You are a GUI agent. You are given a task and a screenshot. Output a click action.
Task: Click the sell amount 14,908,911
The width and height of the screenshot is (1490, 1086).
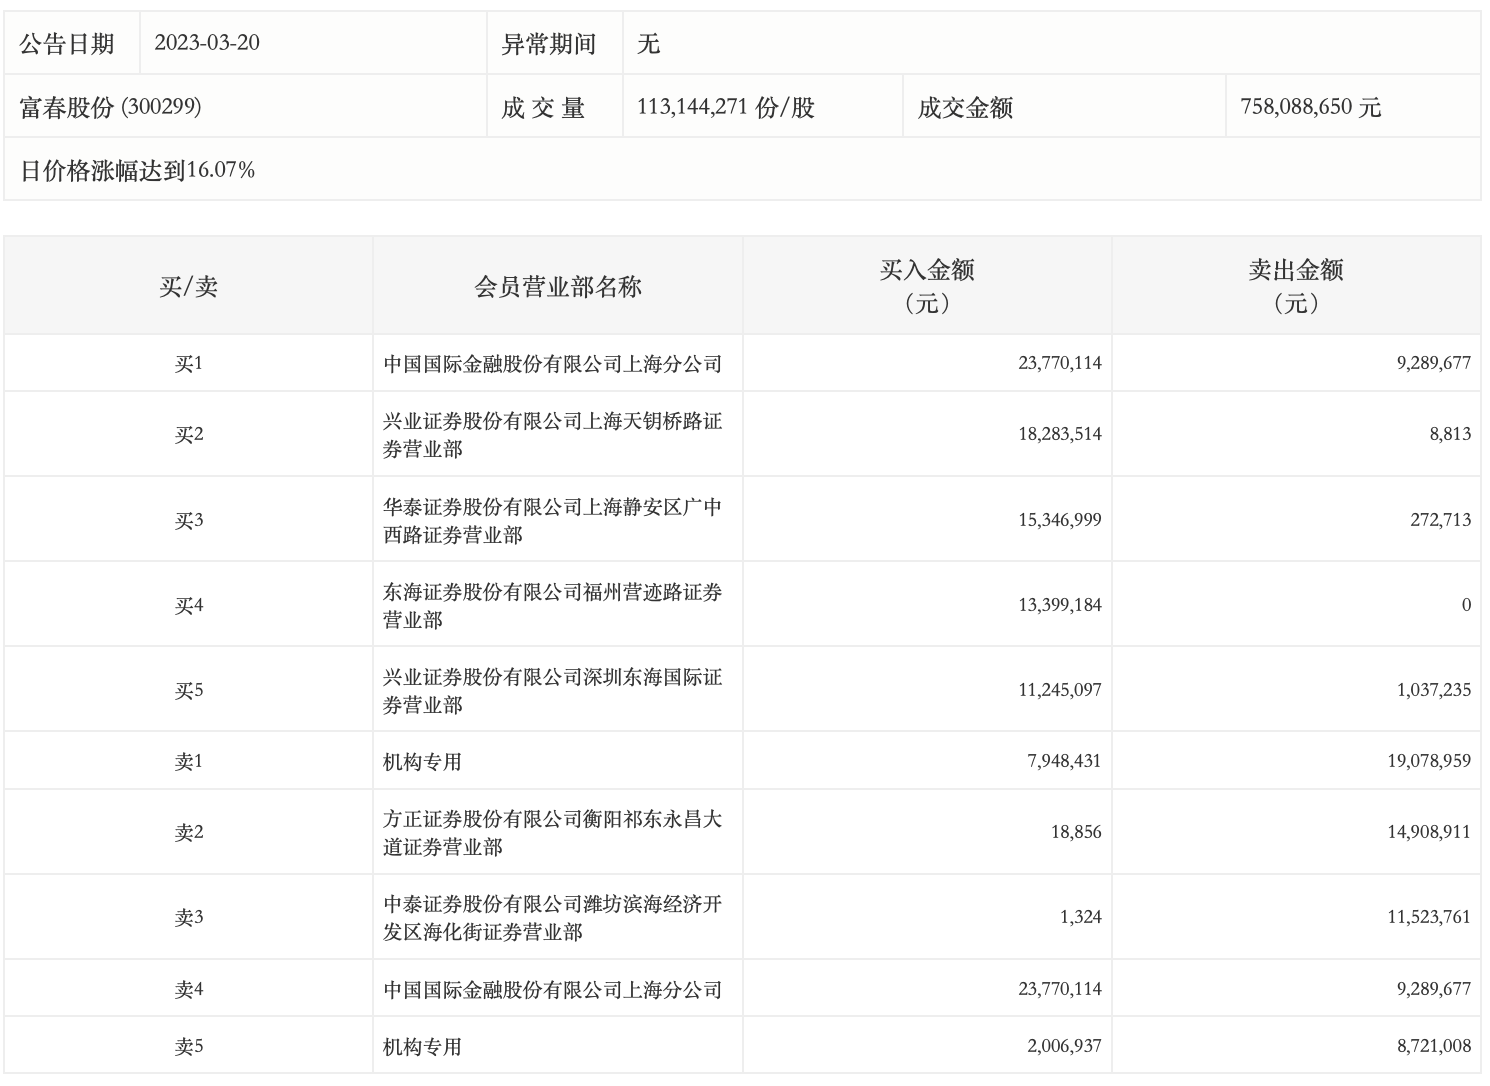(x=1428, y=832)
